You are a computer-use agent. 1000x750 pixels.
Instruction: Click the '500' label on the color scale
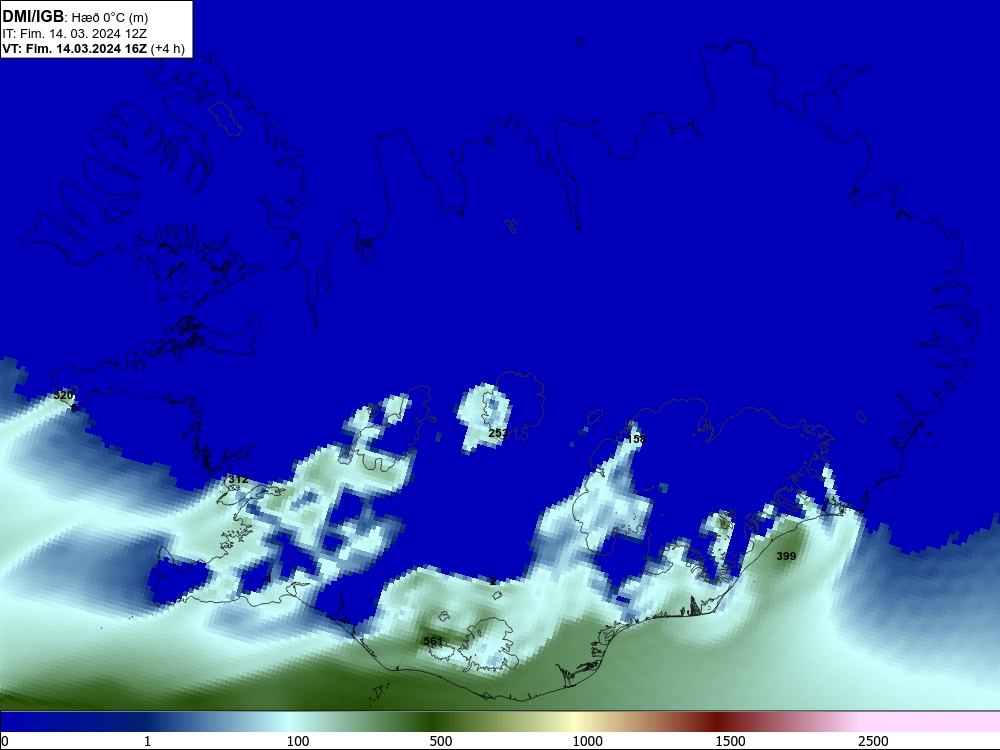(x=441, y=741)
